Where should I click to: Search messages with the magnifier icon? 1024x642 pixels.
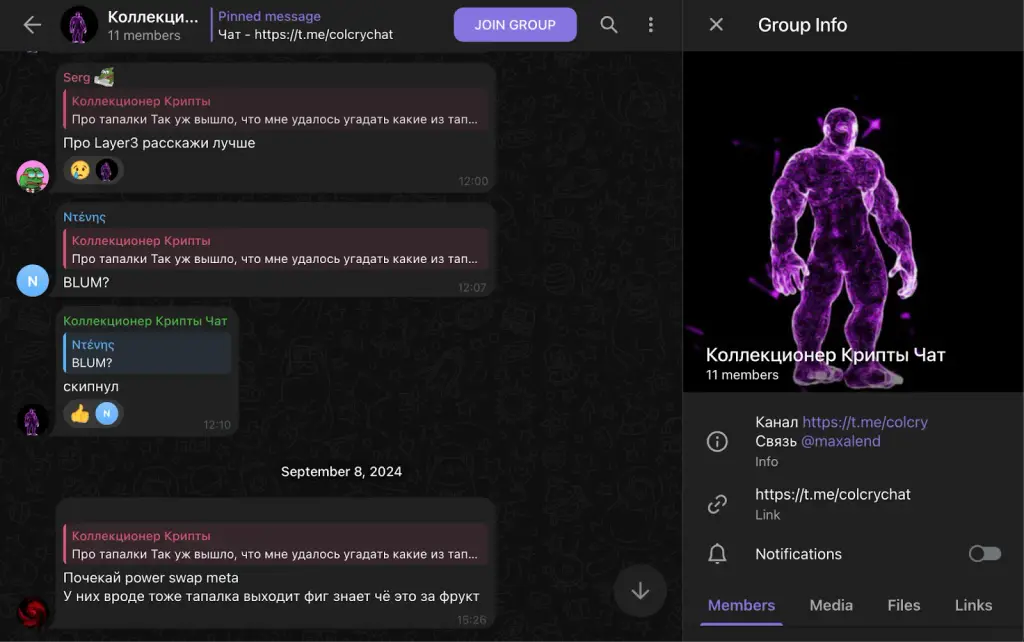609,25
